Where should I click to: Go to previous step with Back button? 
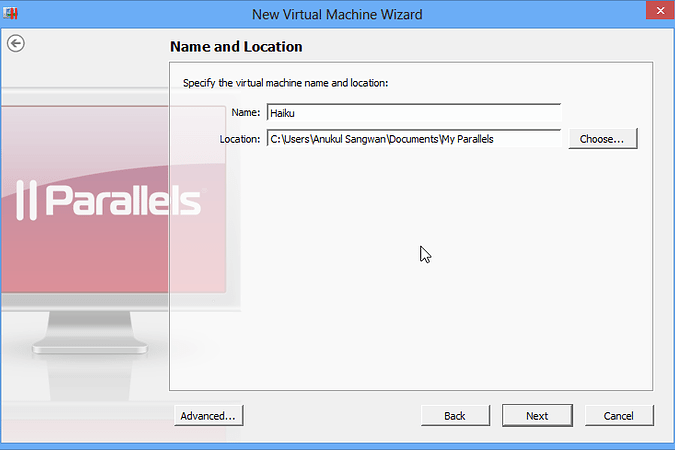pos(455,416)
